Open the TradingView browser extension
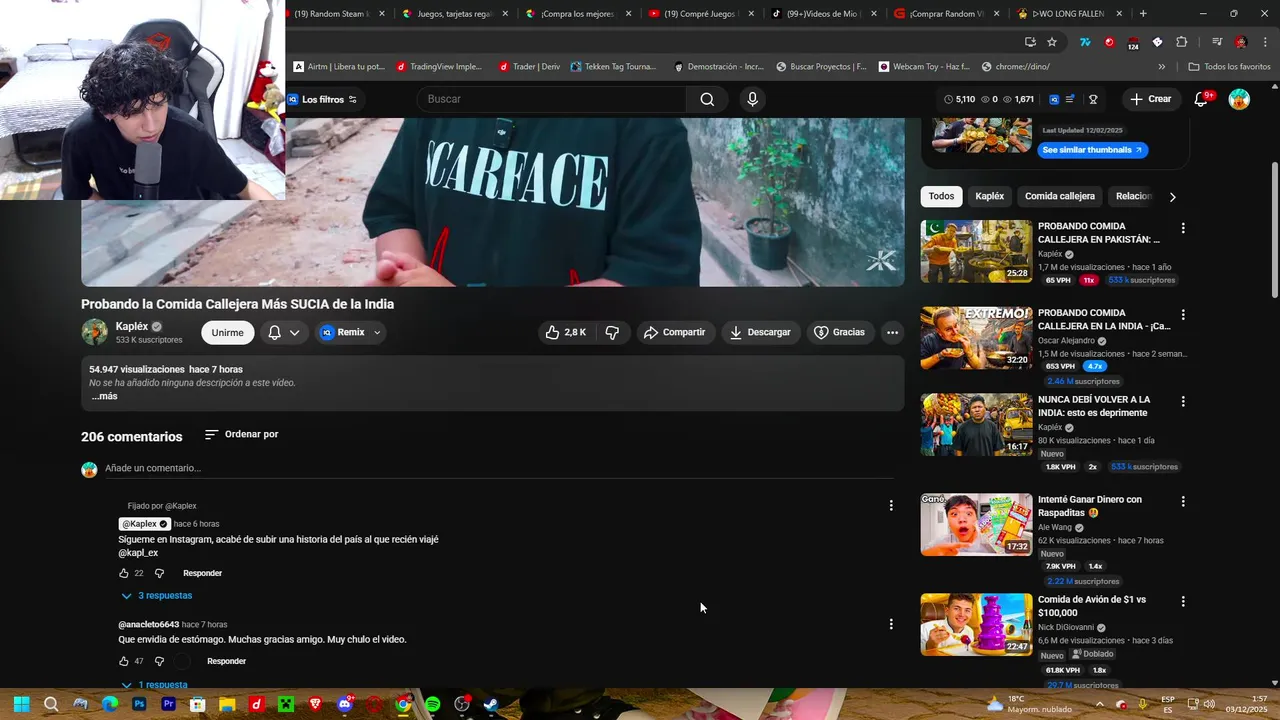1280x720 pixels. 1085,42
